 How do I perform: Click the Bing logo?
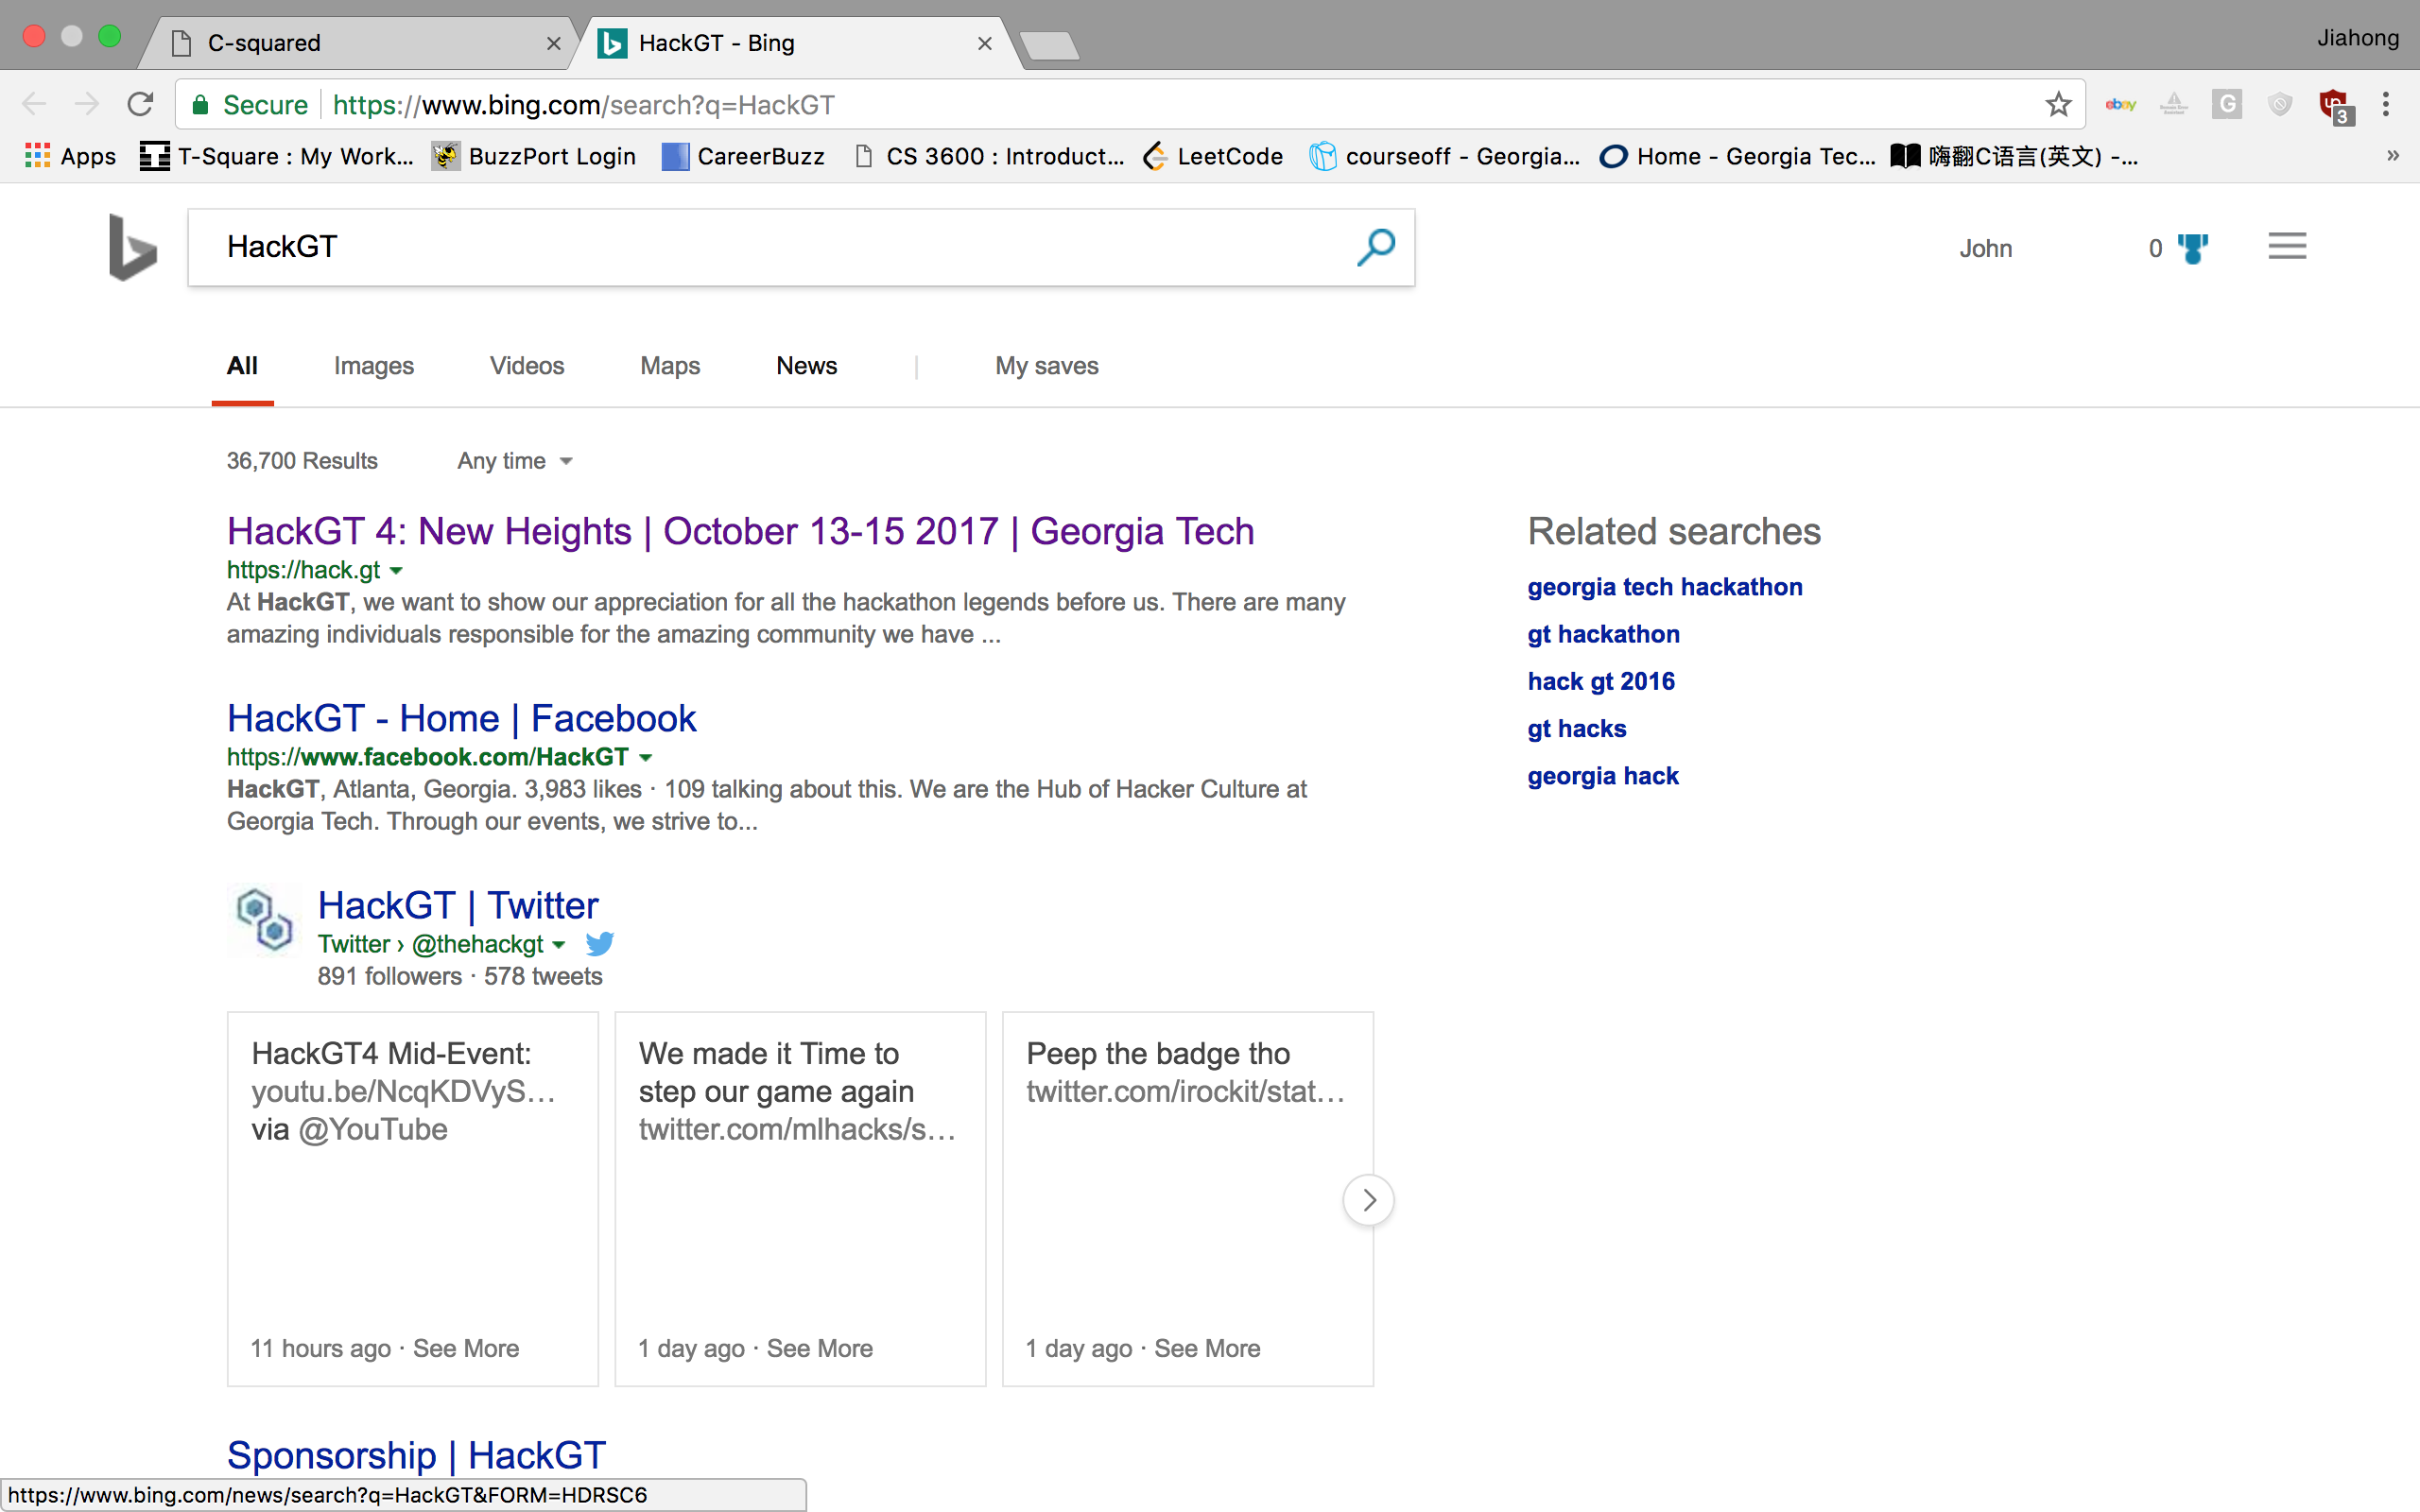click(132, 247)
